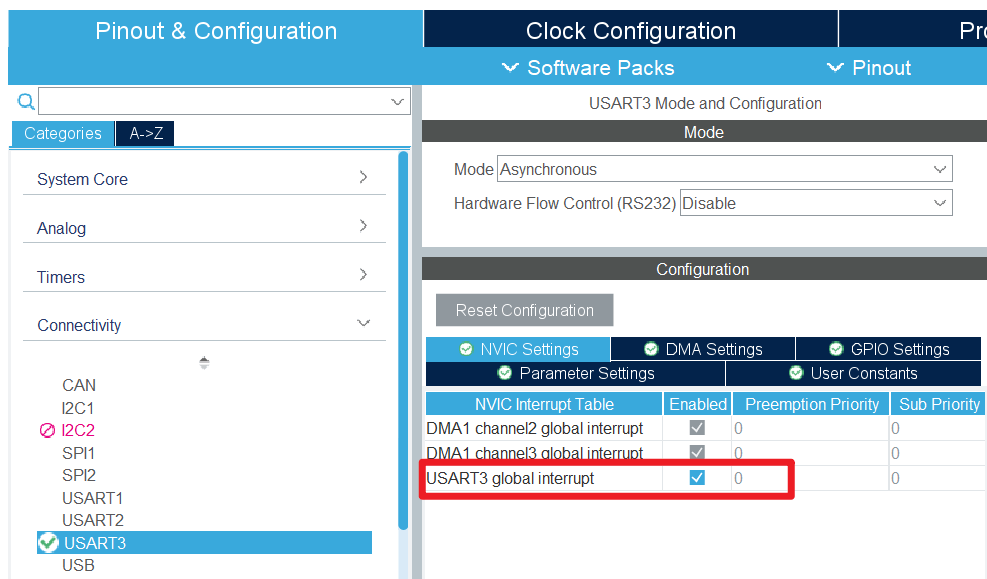Click the green check icon on Parameter Settings
The image size is (987, 579).
click(x=505, y=373)
